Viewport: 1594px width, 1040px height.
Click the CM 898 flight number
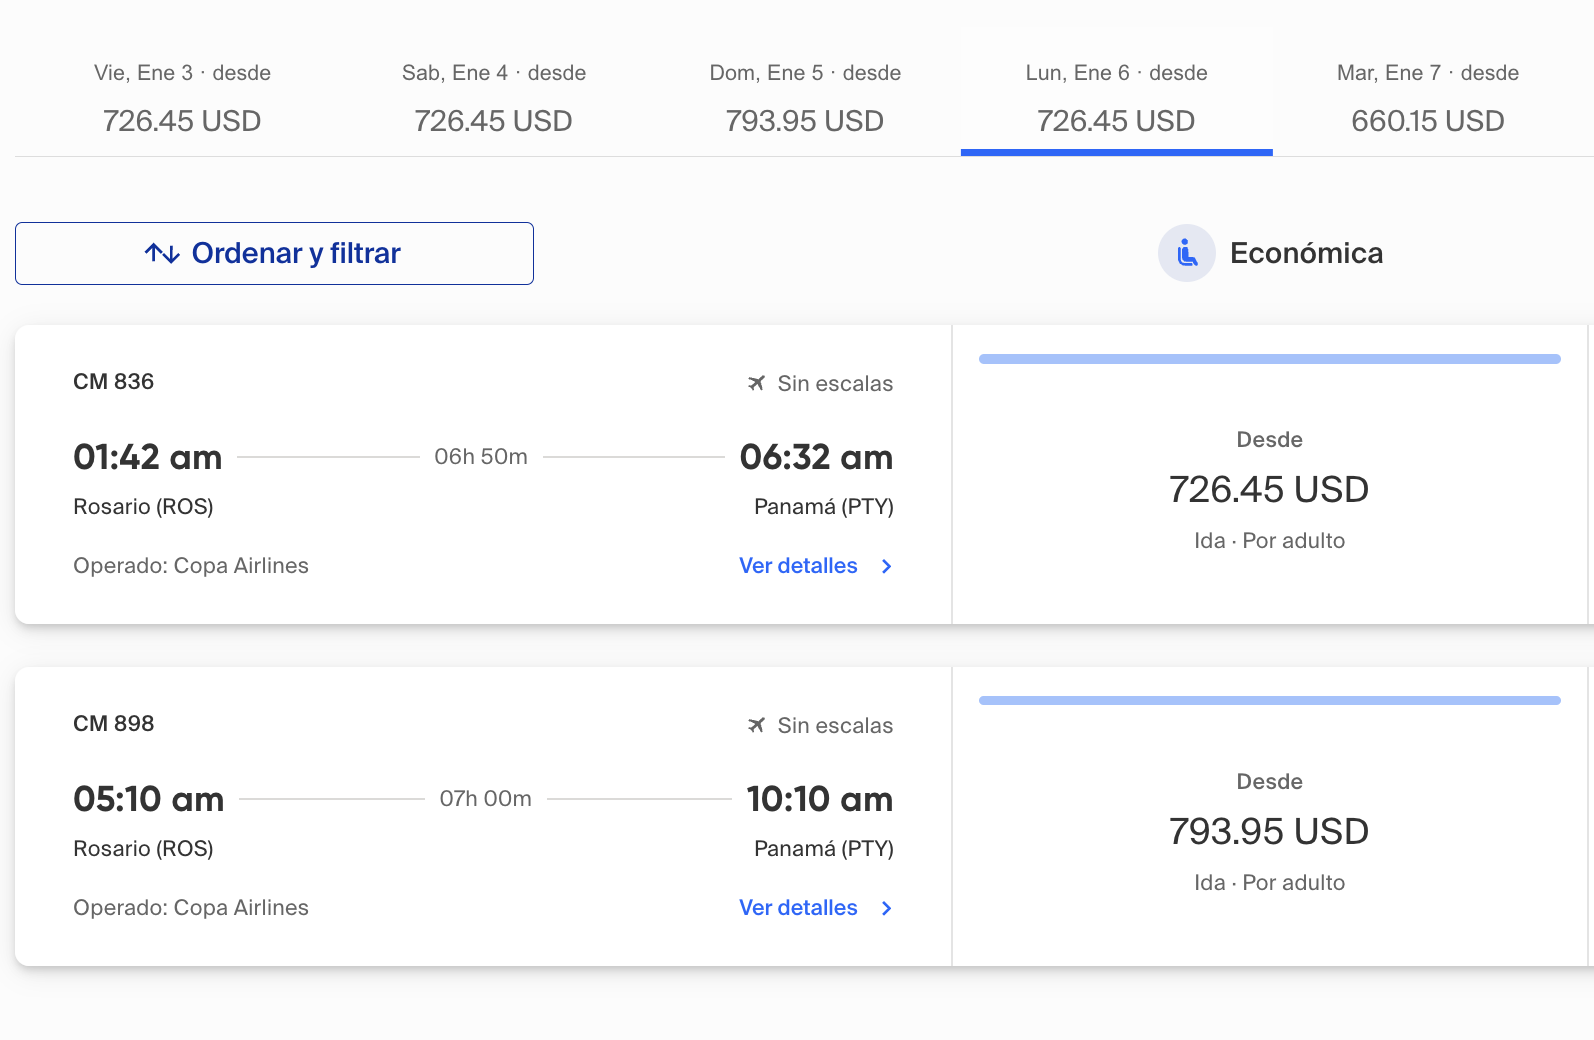tap(113, 724)
